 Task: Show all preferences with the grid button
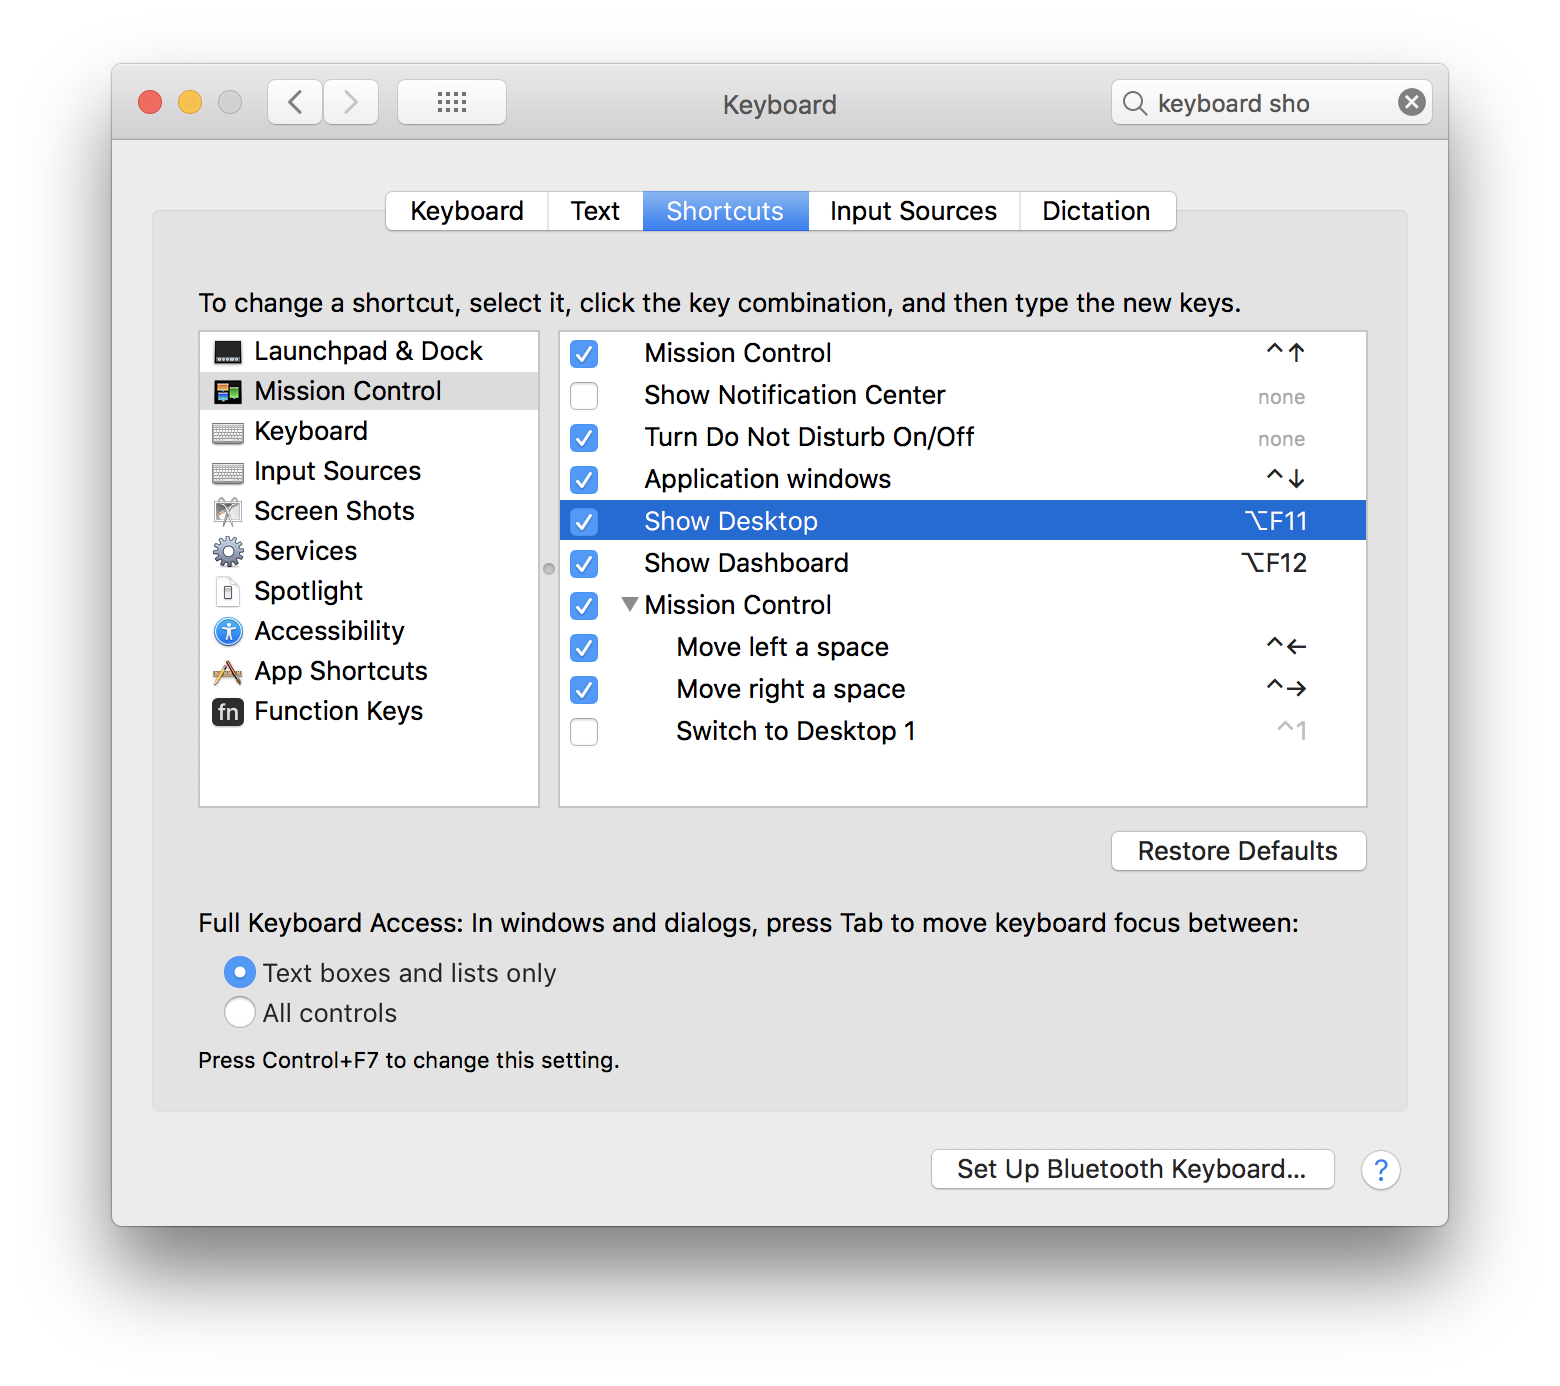tap(452, 102)
